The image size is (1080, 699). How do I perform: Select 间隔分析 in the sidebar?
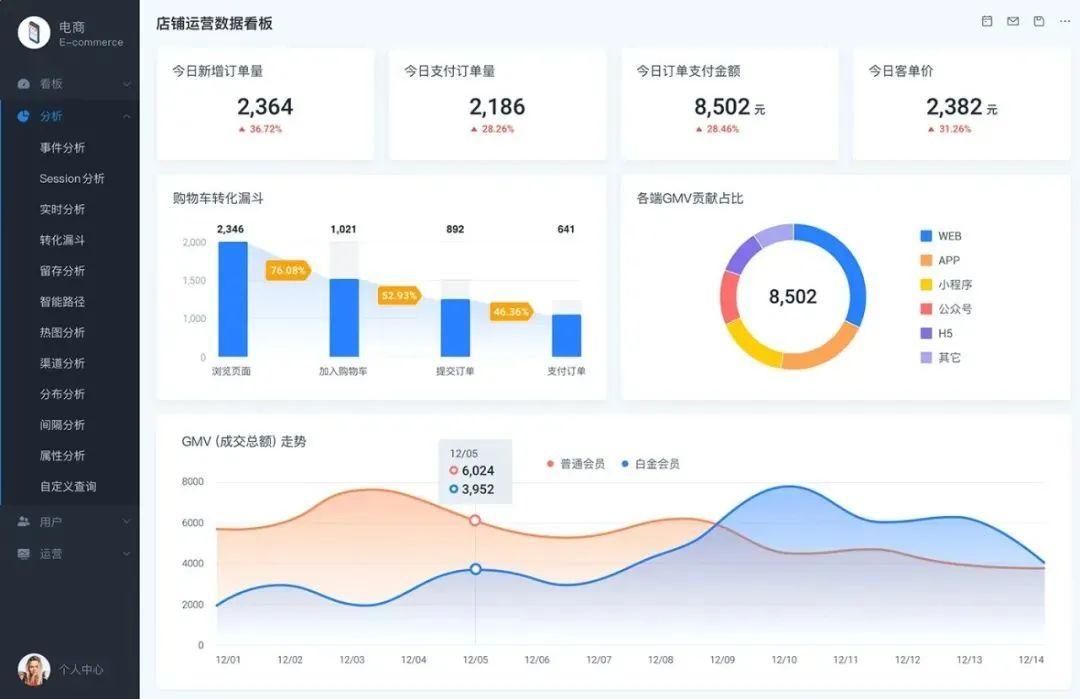coord(62,425)
